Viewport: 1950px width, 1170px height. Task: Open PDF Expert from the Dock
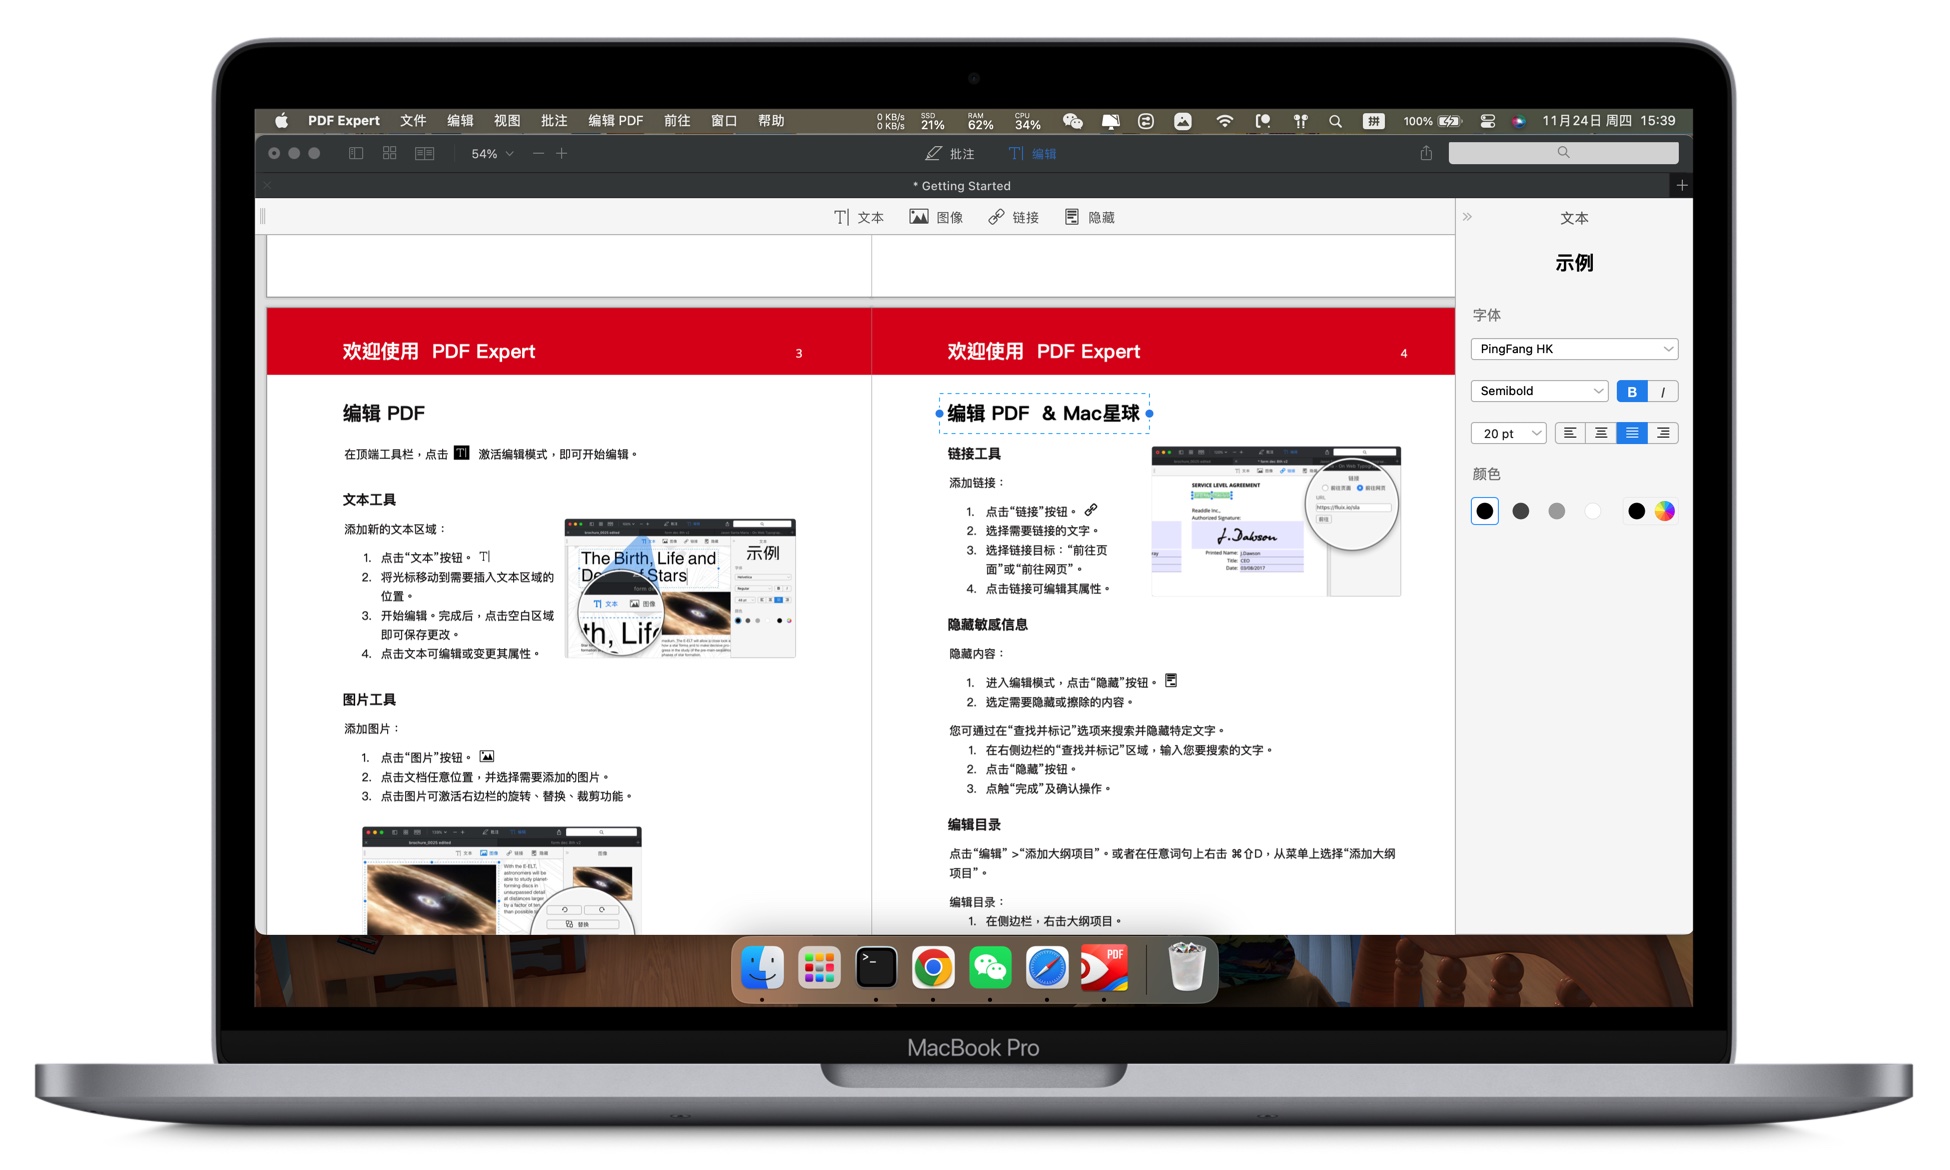coord(1104,967)
